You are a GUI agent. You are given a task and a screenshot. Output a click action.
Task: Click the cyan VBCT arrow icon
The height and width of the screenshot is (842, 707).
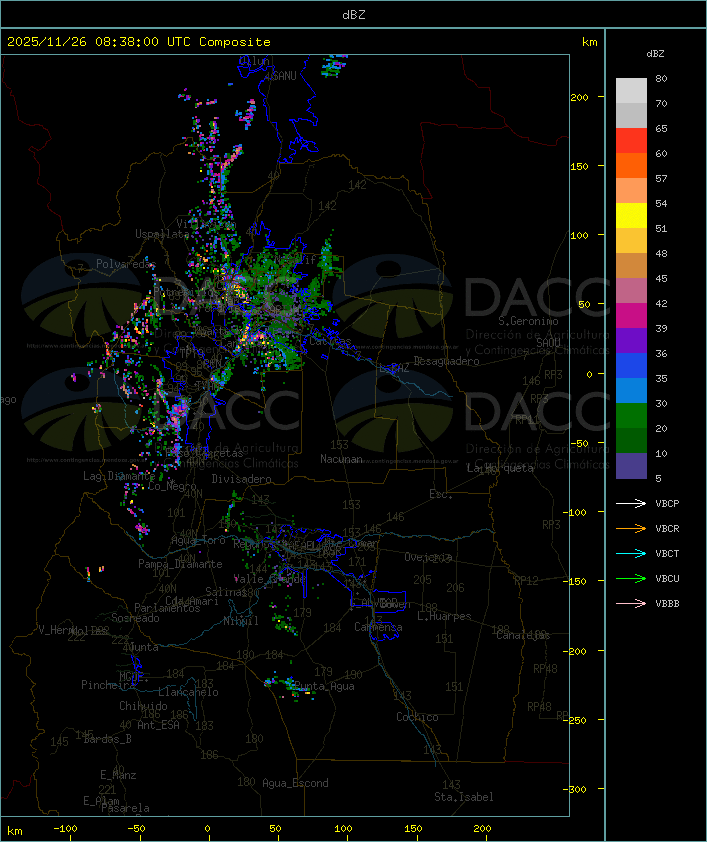pos(631,553)
